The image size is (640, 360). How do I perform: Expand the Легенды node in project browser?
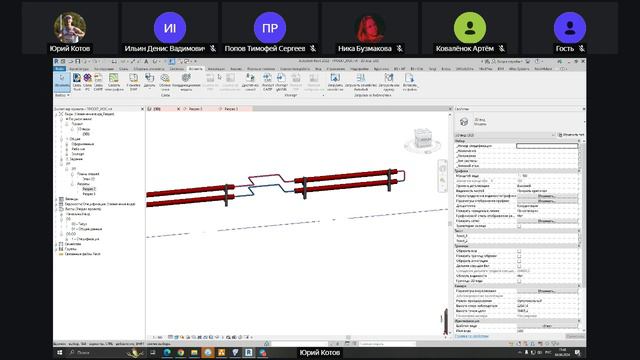(56, 199)
